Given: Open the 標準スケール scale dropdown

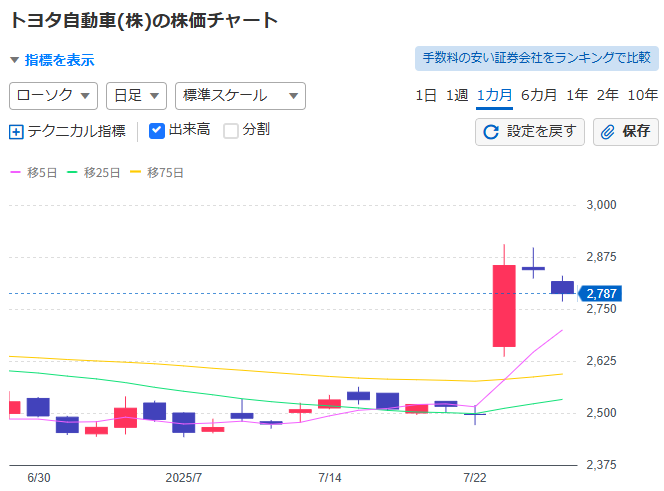Looking at the screenshot, I should point(240,96).
